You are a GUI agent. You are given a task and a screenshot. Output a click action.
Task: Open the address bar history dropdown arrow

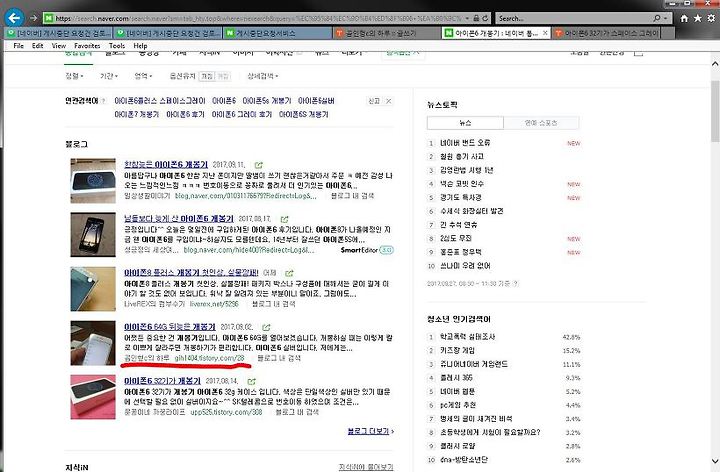(x=467, y=18)
